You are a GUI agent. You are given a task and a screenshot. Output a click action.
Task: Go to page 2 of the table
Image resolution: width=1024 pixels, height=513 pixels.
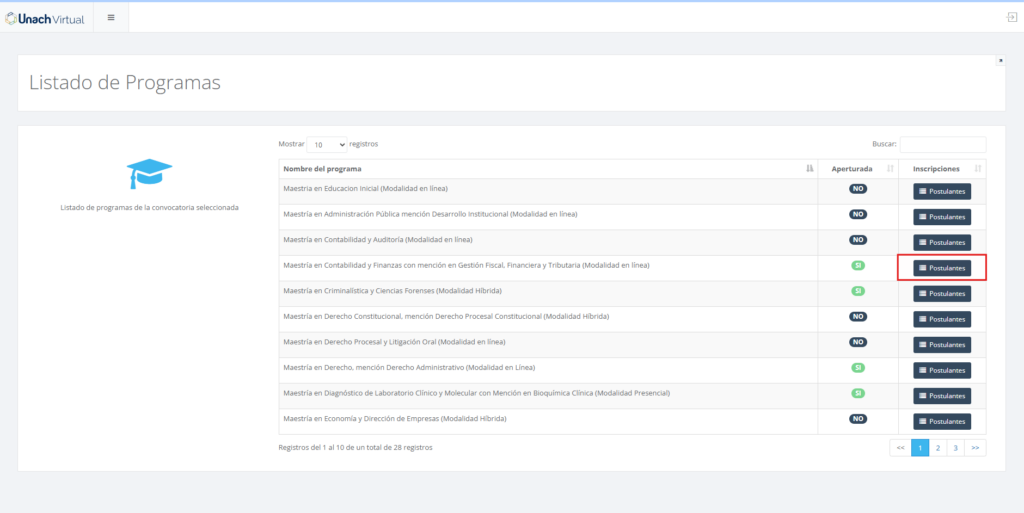pyautogui.click(x=937, y=448)
